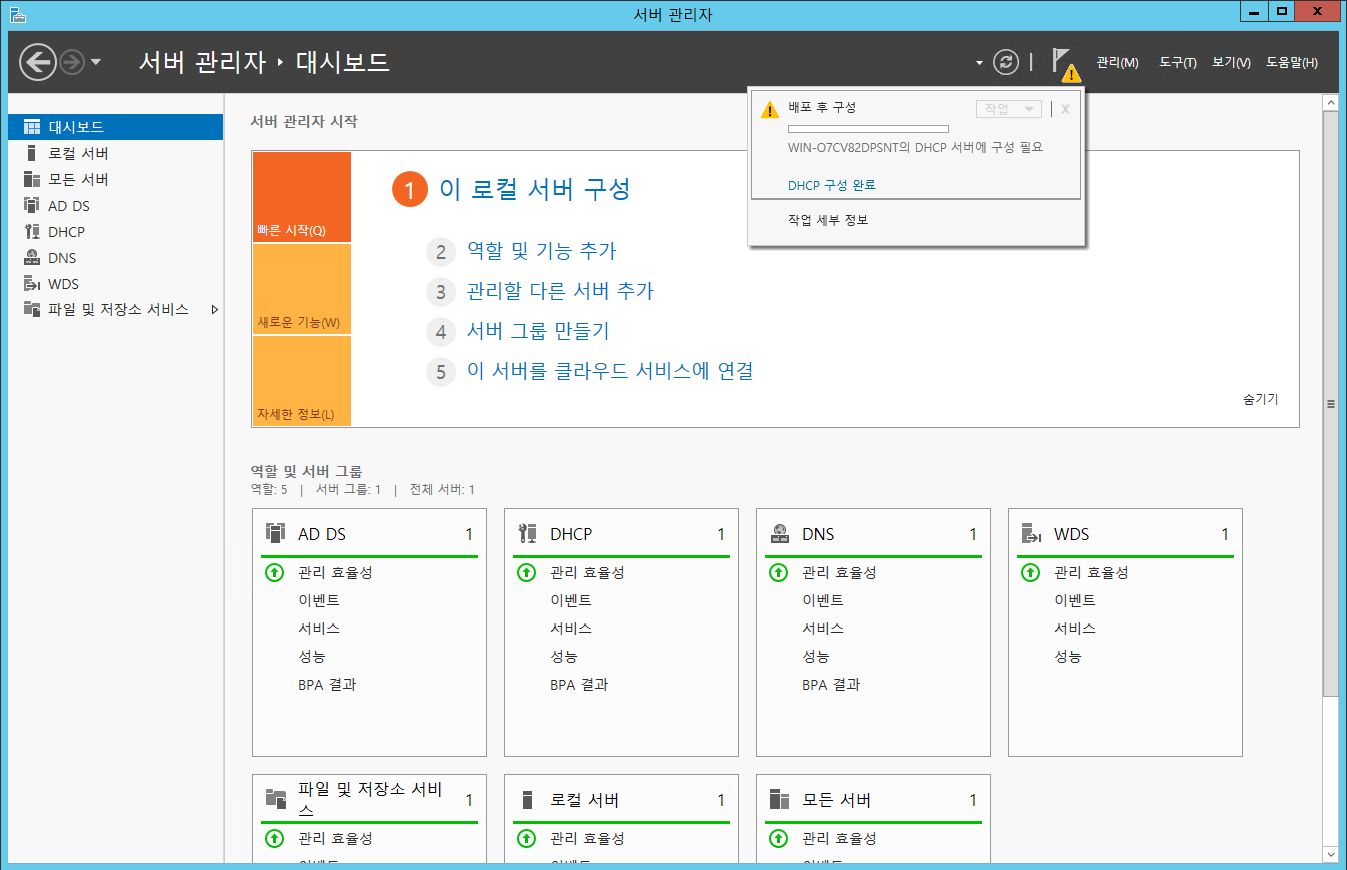Click the DNS icon in sidebar

pos(32,257)
